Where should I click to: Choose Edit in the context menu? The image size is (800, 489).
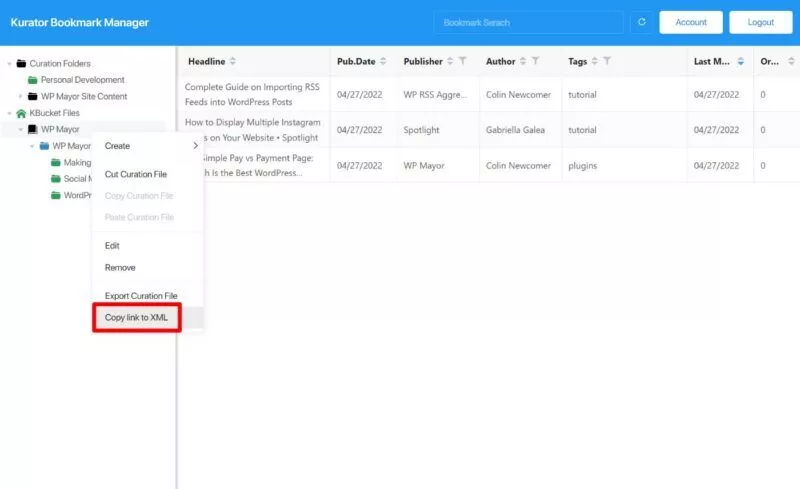pyautogui.click(x=147, y=246)
